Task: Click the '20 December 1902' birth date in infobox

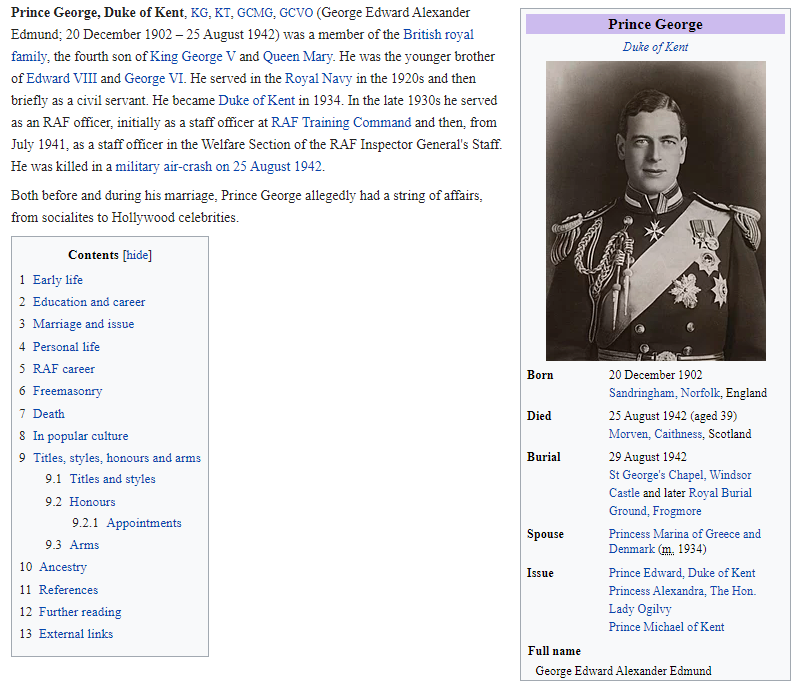Action: (x=655, y=375)
